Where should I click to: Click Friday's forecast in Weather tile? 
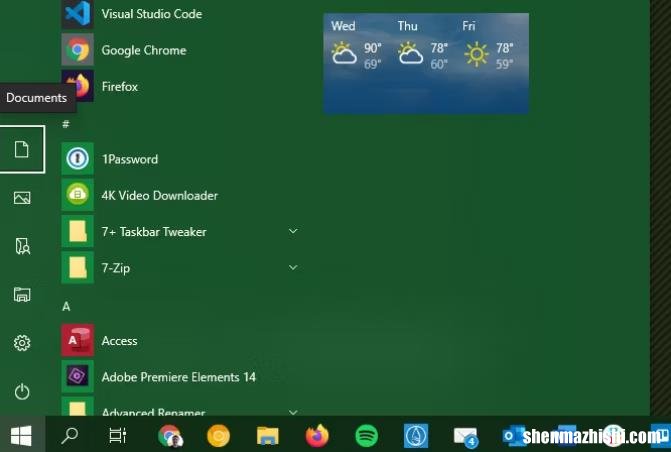tap(489, 45)
